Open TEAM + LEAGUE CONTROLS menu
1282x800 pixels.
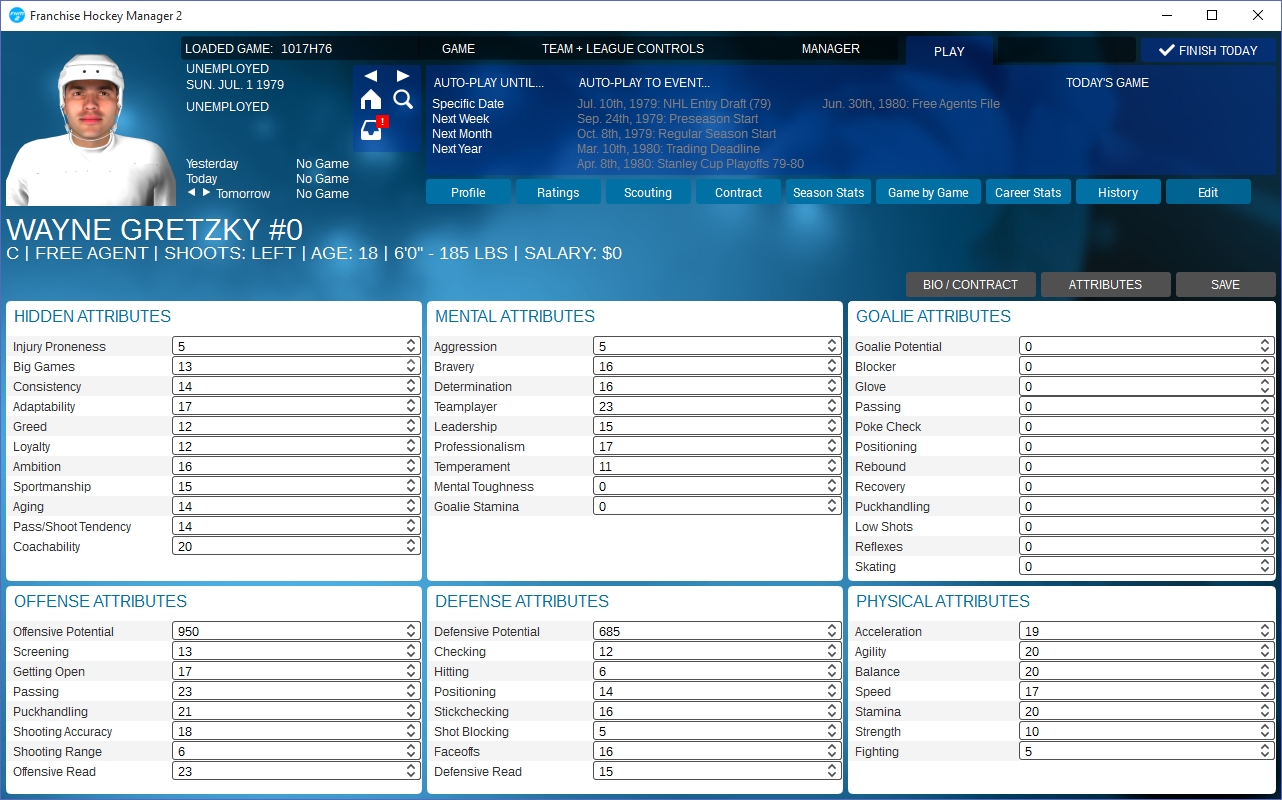point(623,48)
